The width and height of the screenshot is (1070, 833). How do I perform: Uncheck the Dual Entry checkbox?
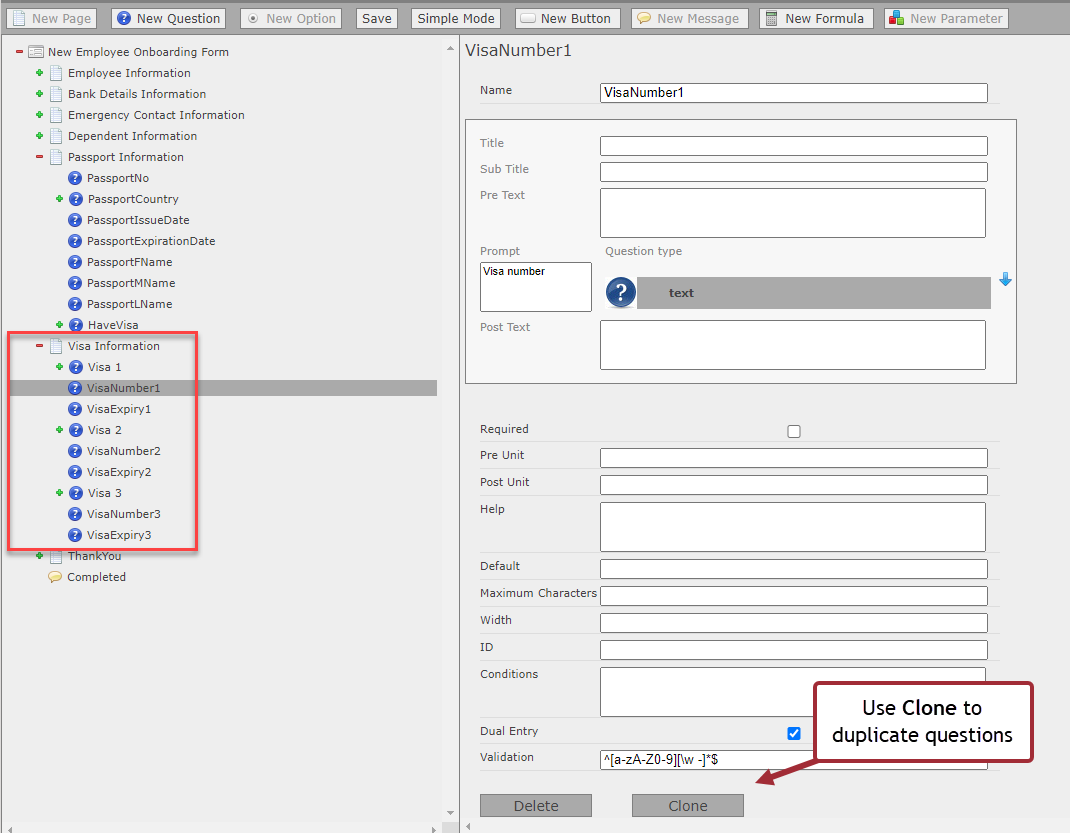point(794,733)
